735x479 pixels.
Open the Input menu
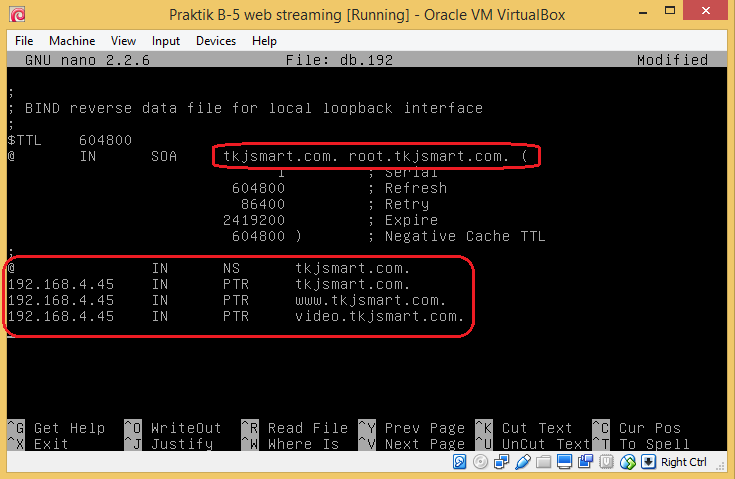(165, 41)
